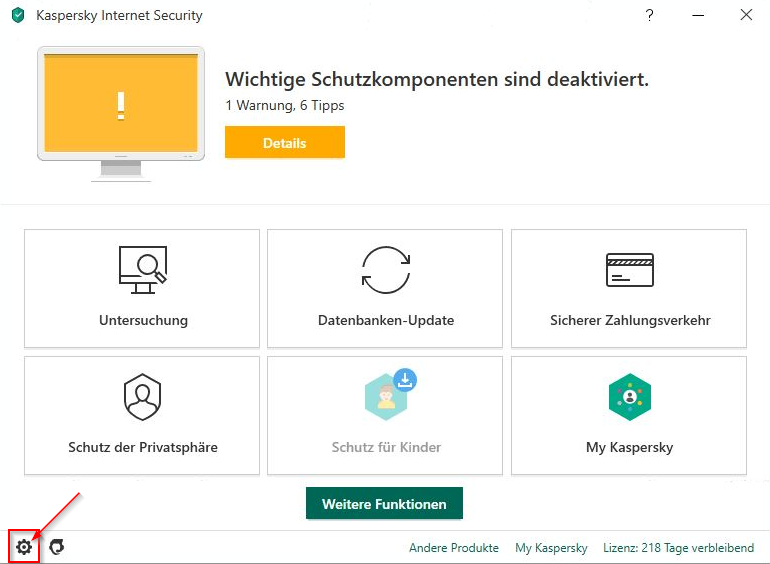
Task: Click the Details button
Action: click(x=285, y=142)
